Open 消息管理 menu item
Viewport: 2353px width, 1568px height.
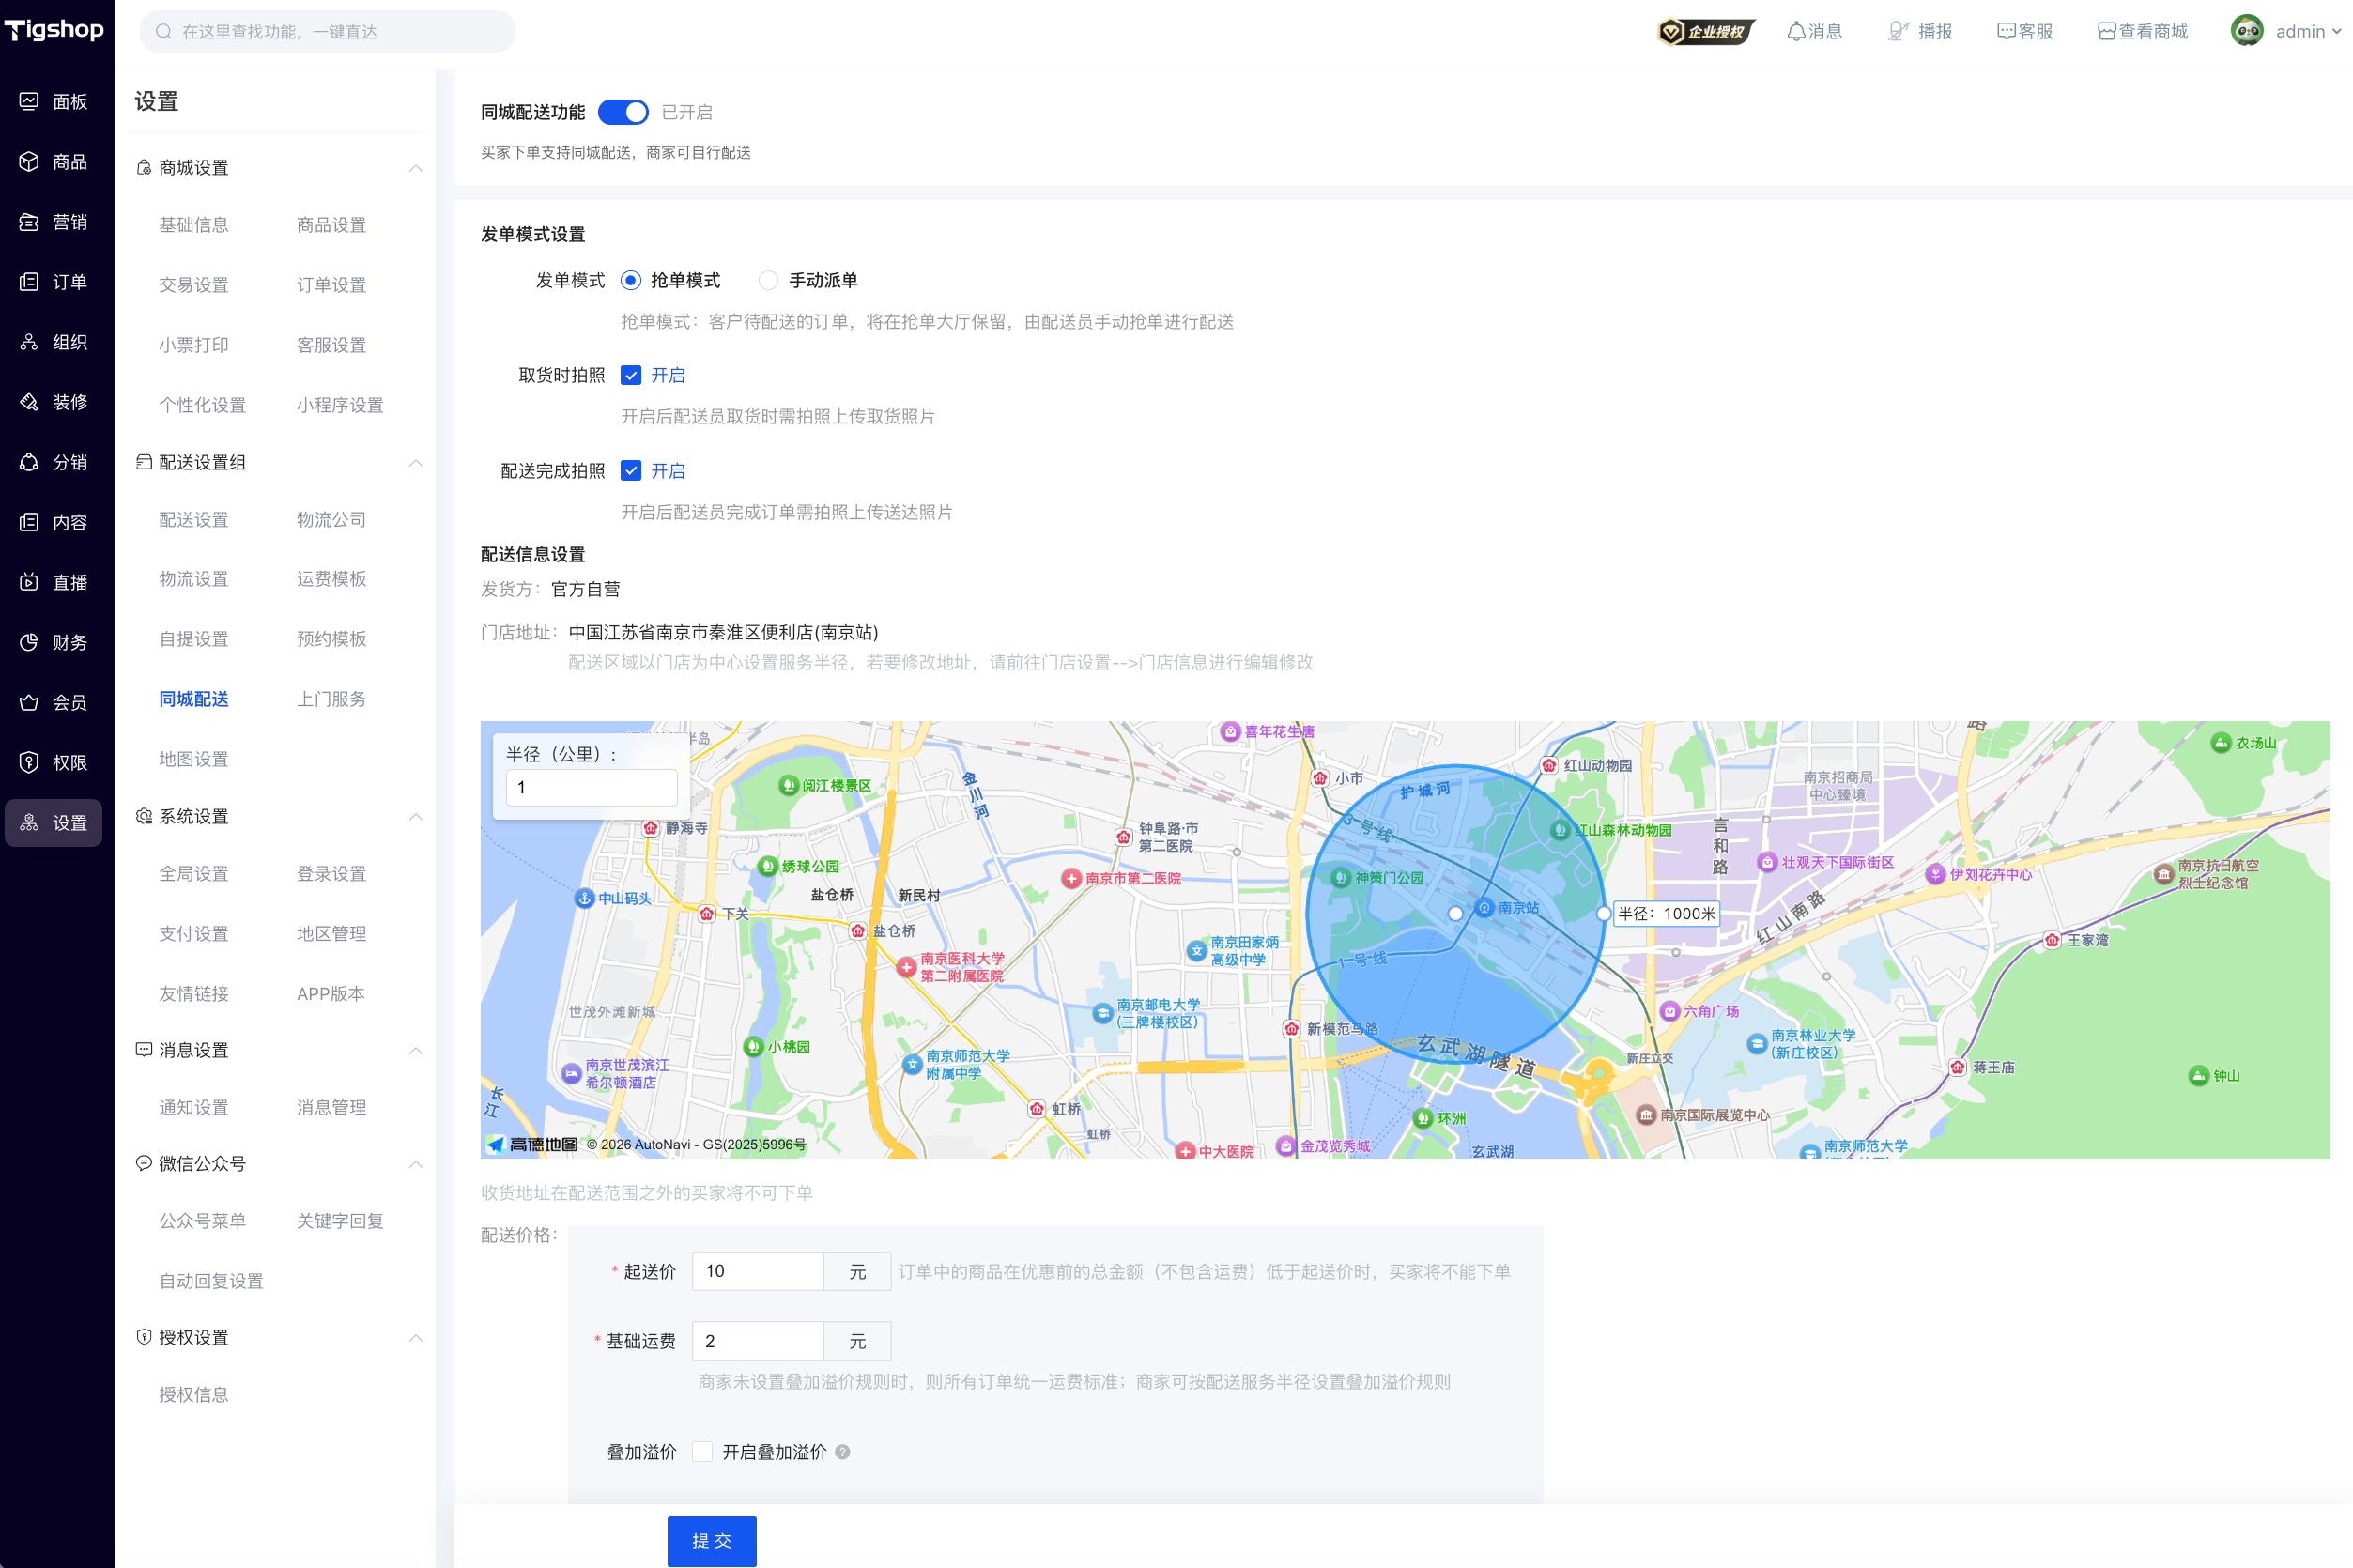coord(331,1107)
